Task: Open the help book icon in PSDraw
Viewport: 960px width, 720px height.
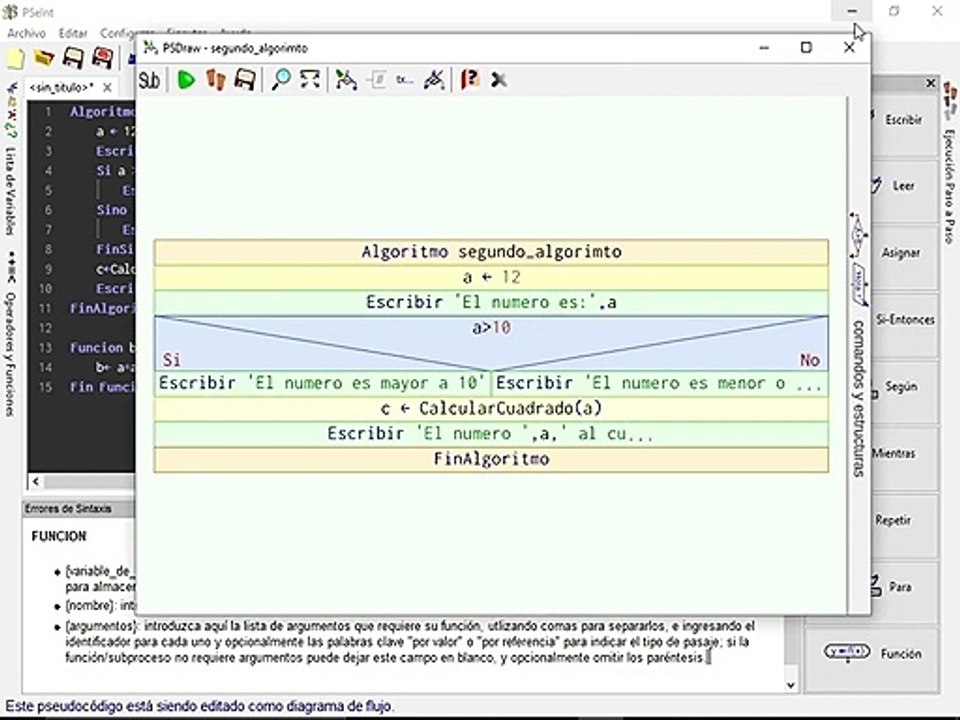Action: [470, 80]
